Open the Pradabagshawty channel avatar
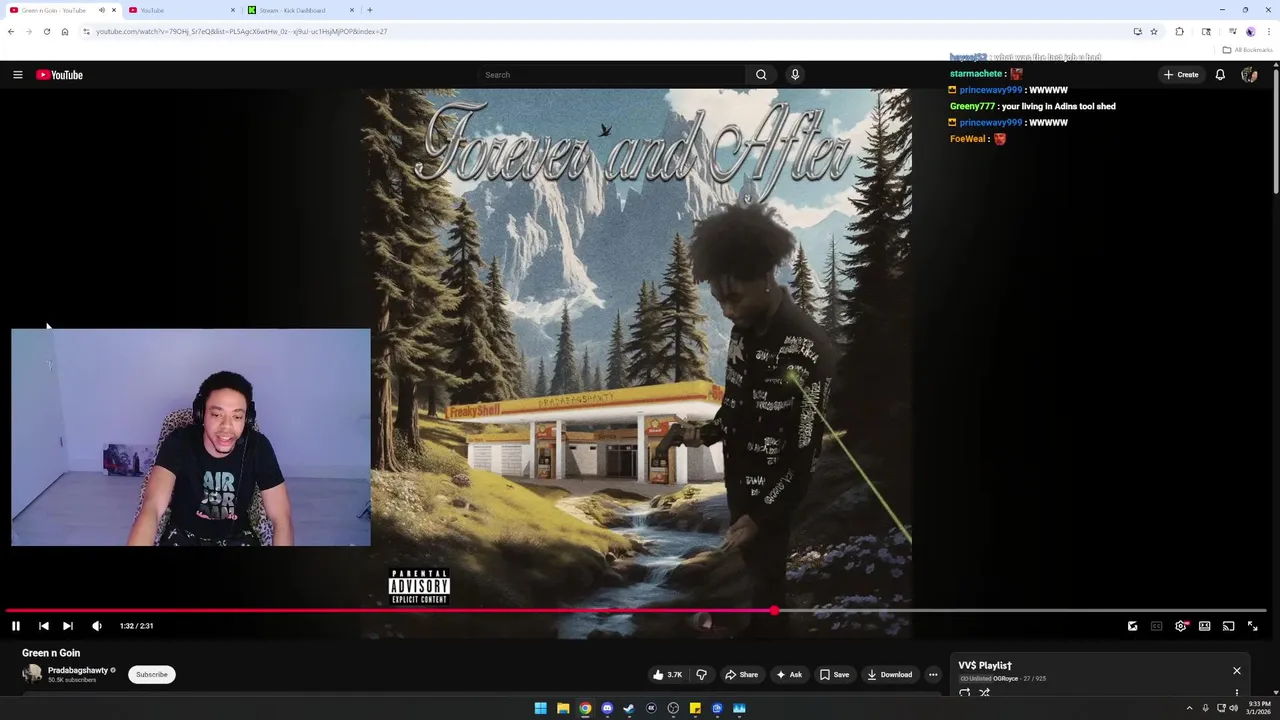This screenshot has width=1280, height=720. 32,674
